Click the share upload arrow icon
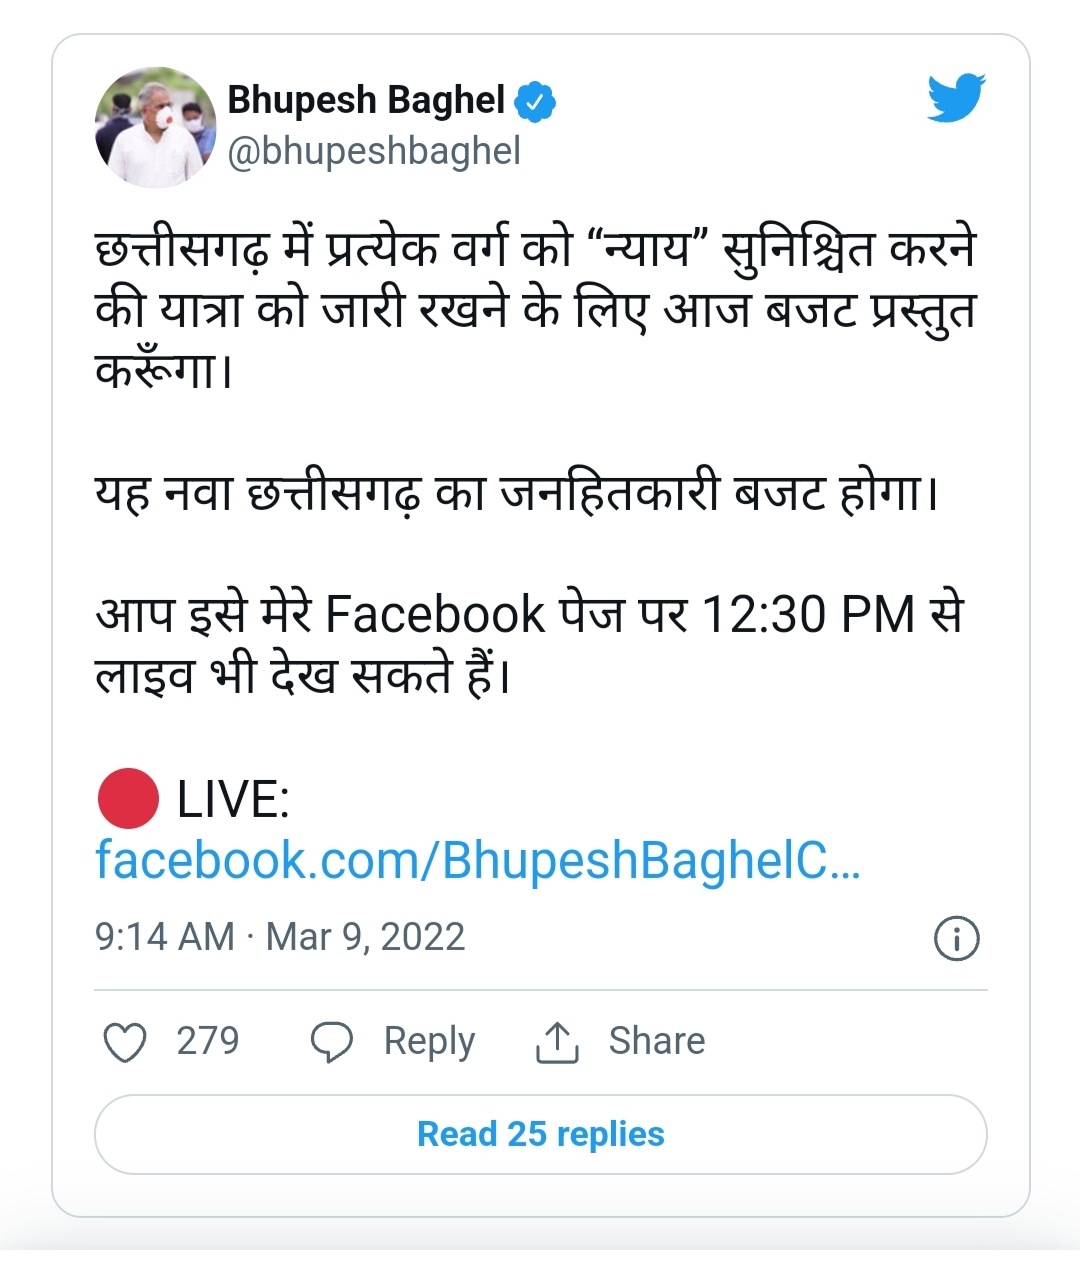 point(557,1042)
